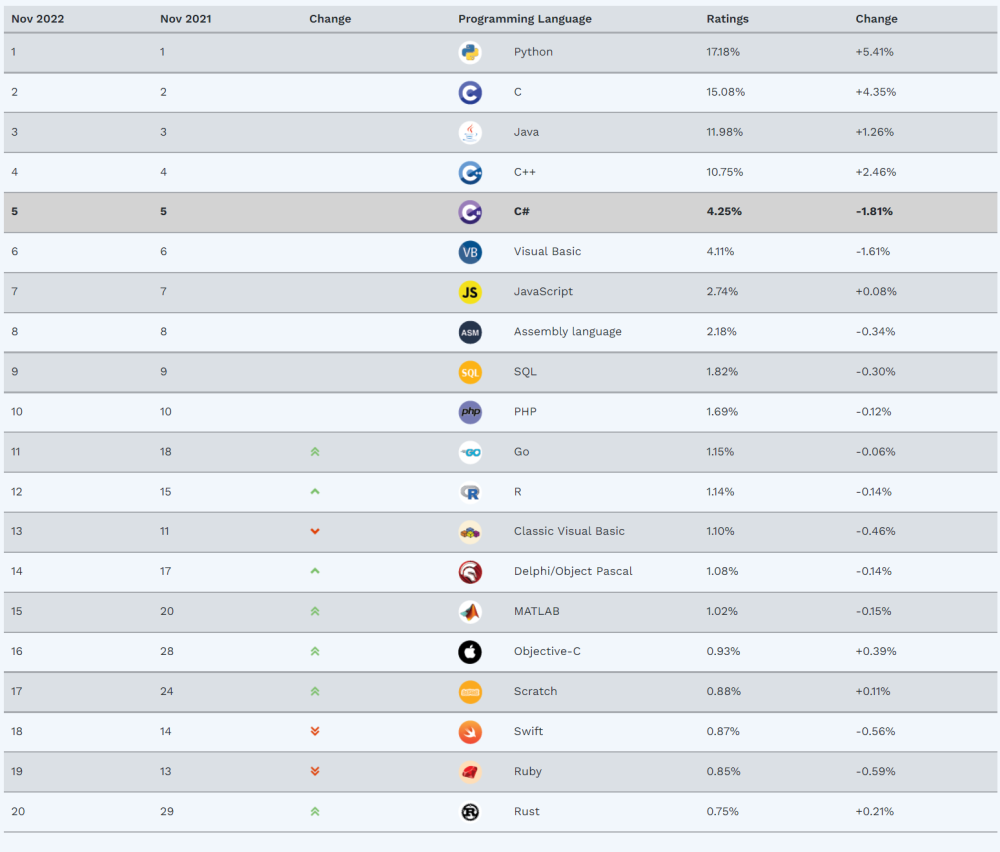This screenshot has width=1000, height=852.
Task: Click the Delphi/Object Pascal language name
Action: click(572, 572)
